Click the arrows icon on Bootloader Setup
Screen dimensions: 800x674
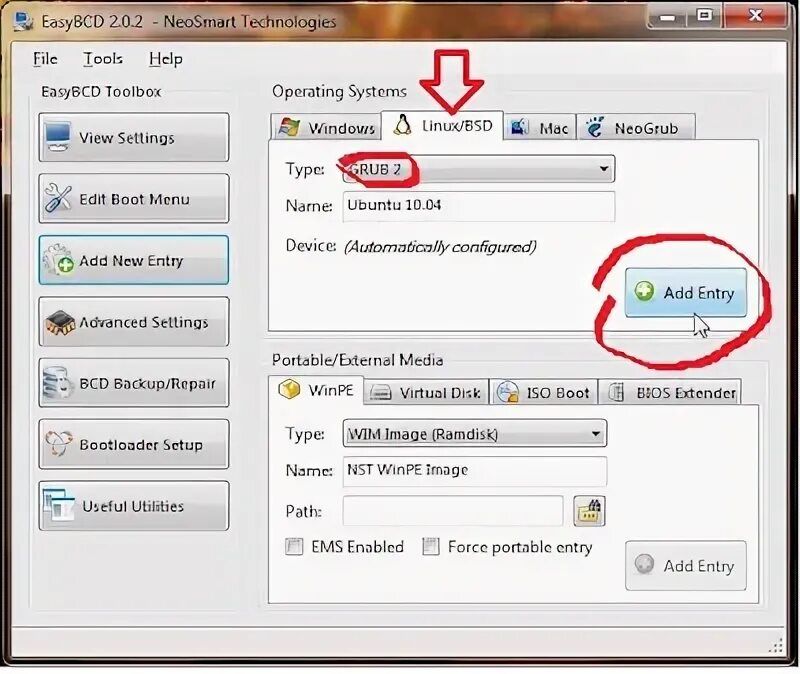[x=58, y=443]
